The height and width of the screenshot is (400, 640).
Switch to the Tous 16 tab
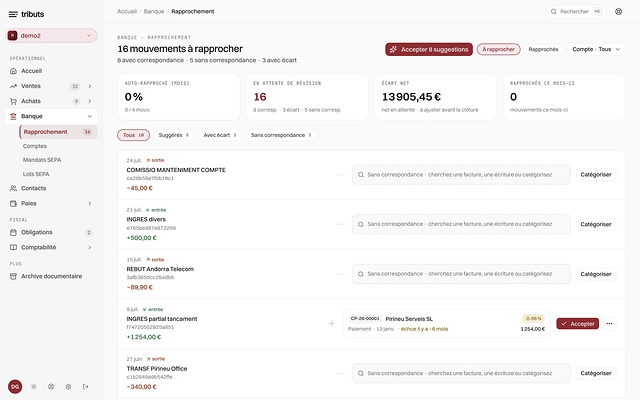[133, 135]
